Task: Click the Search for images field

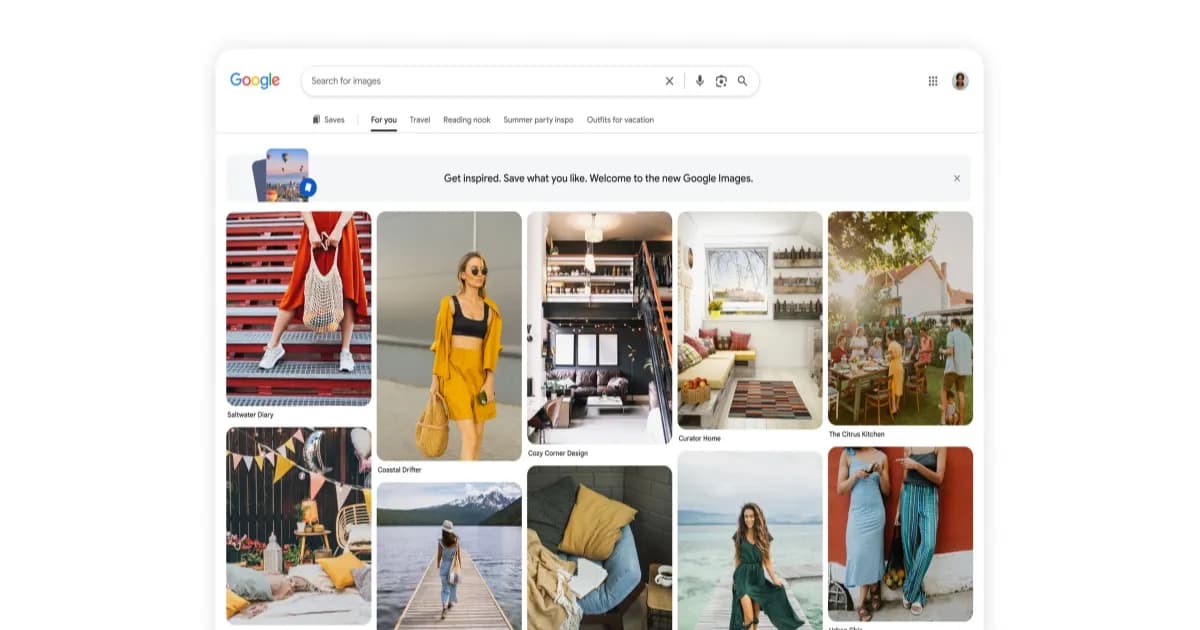Action: (x=530, y=81)
